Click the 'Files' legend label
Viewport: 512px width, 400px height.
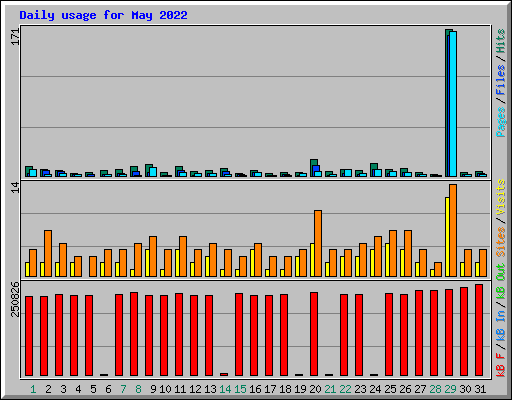pos(501,80)
